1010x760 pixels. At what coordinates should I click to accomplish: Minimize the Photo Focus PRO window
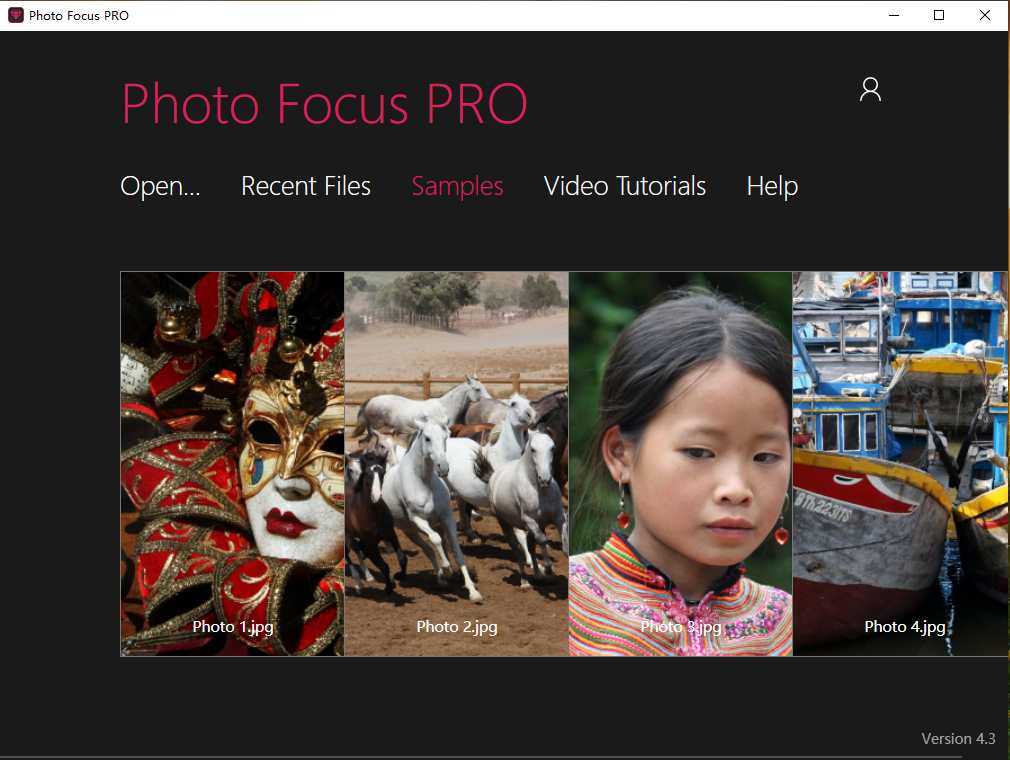click(x=893, y=15)
